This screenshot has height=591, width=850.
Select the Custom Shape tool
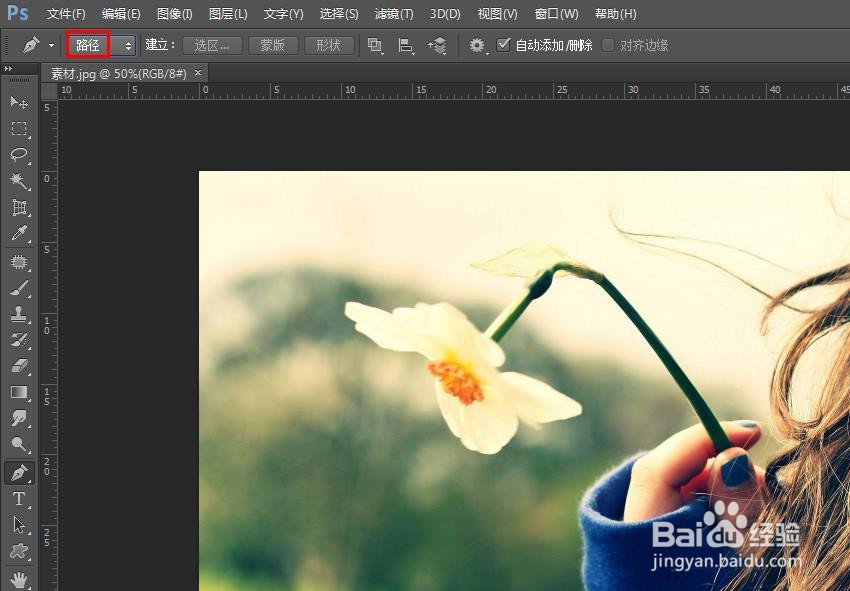click(x=19, y=551)
